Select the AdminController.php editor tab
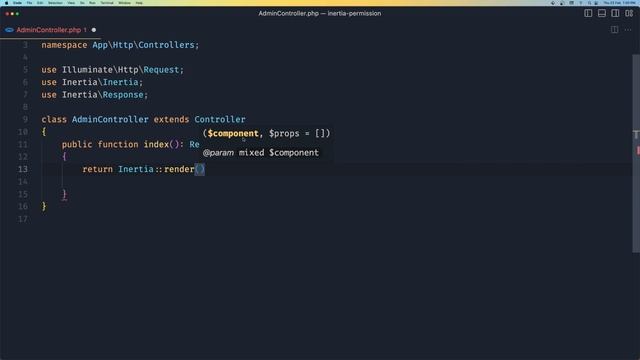The width and height of the screenshot is (640, 360). point(51,30)
